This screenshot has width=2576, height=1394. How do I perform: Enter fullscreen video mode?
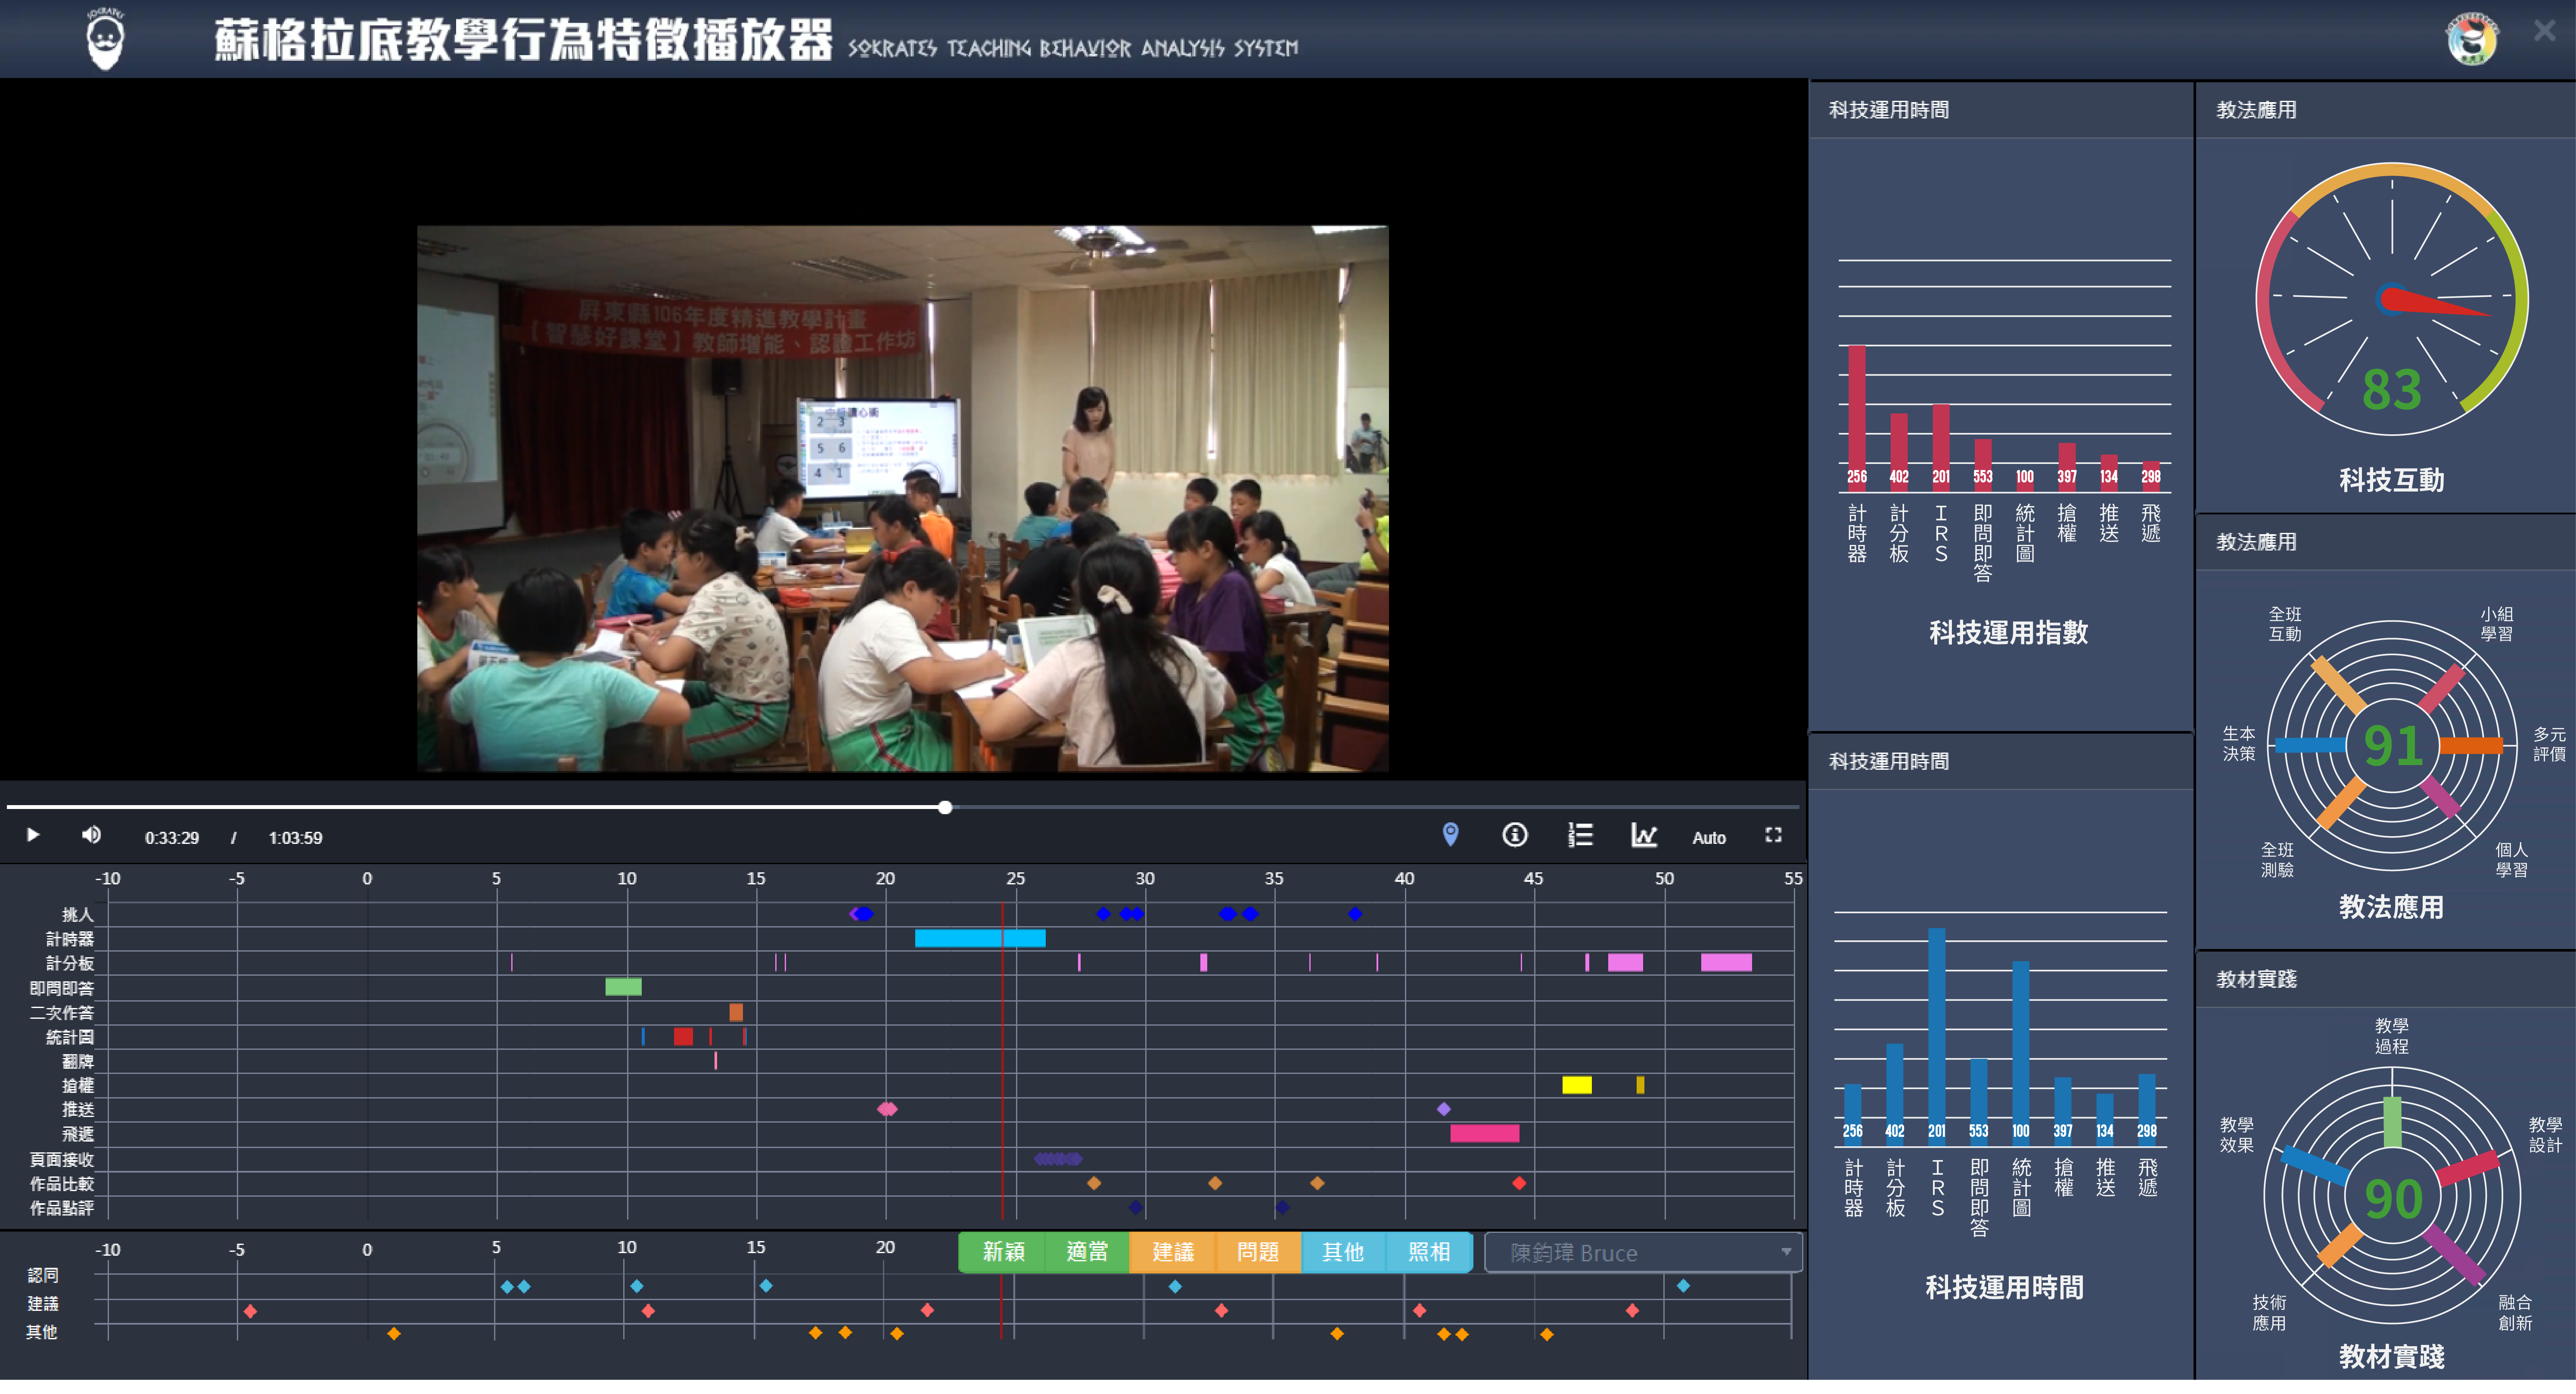[1773, 835]
